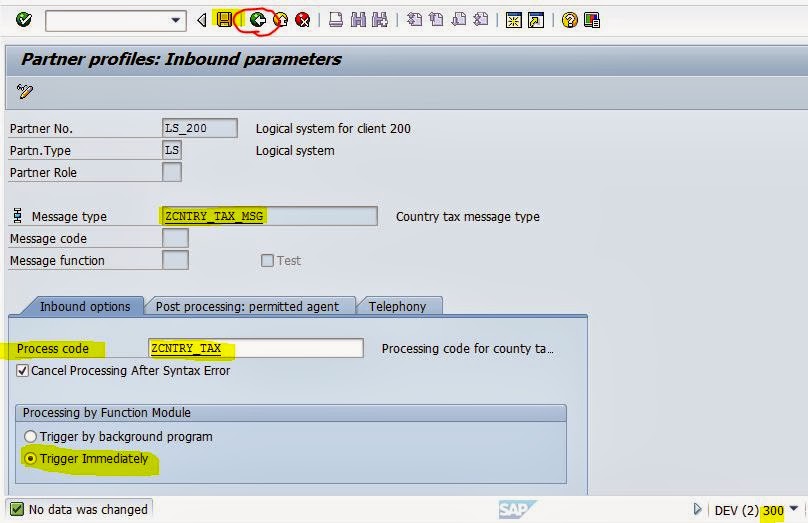
Task: Click the Print icon
Action: (336, 20)
